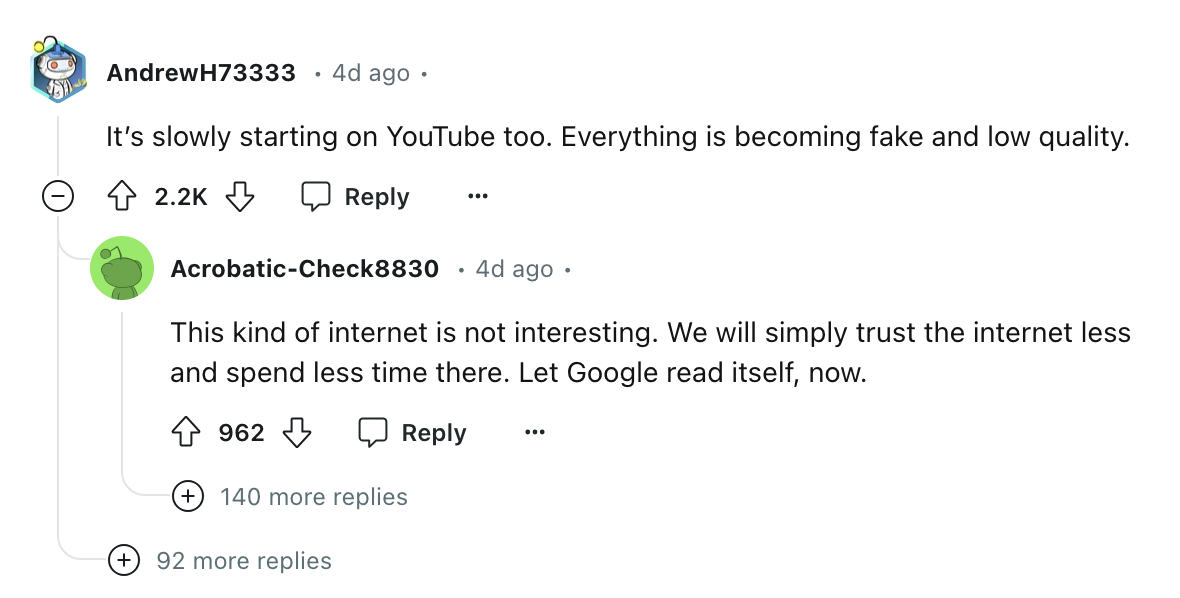This screenshot has width=1180, height=598.
Task: Visit Acrobatic-Check8830's profile username
Action: click(x=304, y=269)
